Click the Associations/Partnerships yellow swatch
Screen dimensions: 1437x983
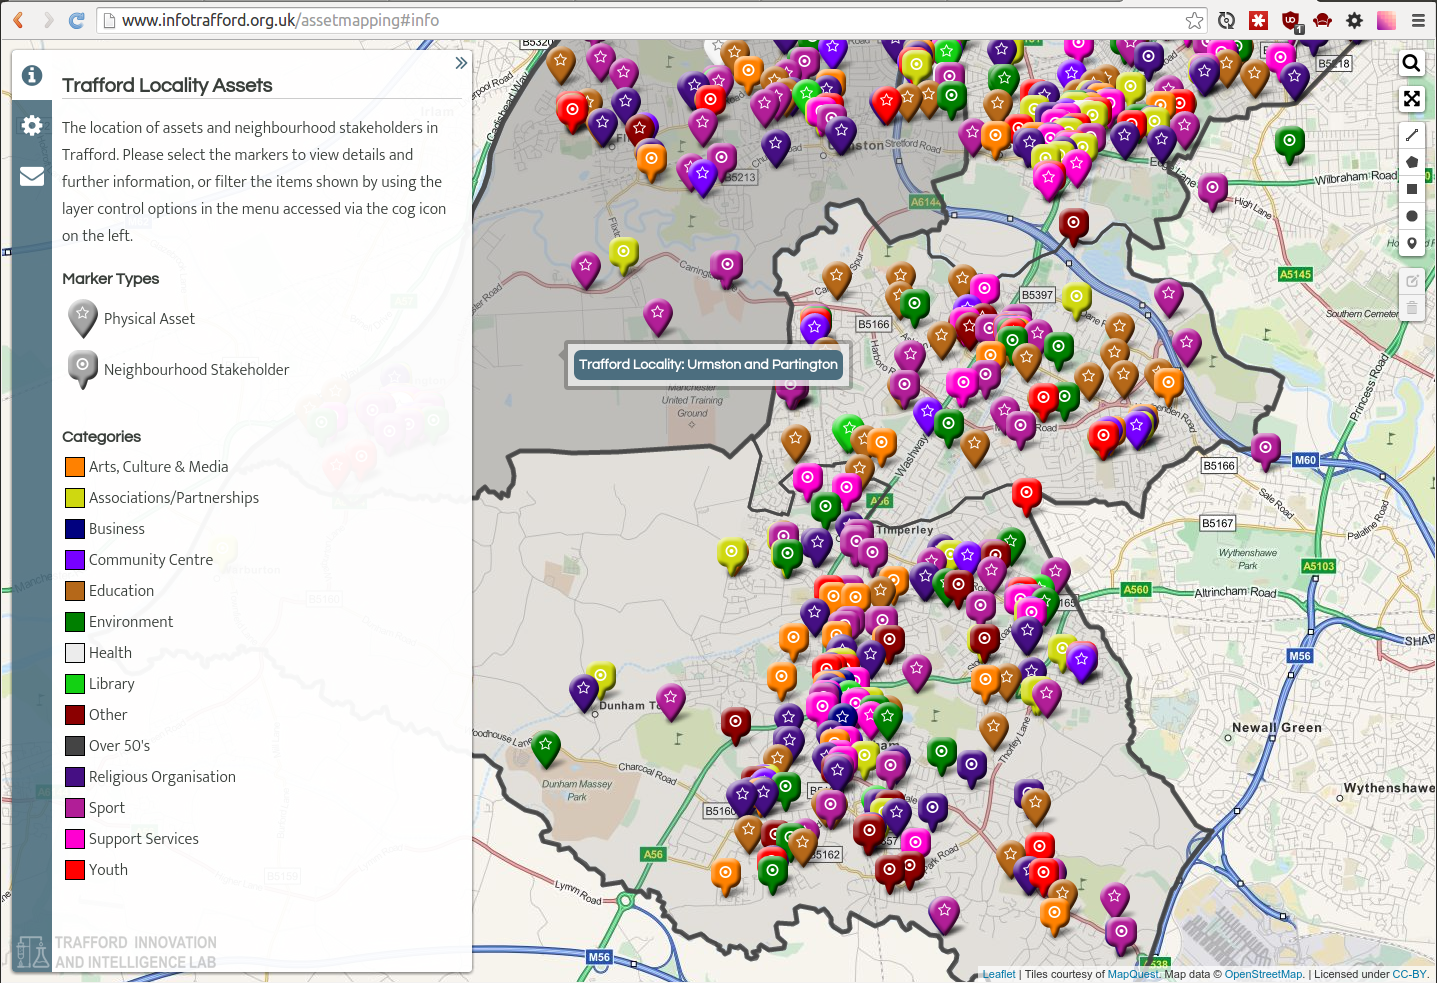pos(75,498)
